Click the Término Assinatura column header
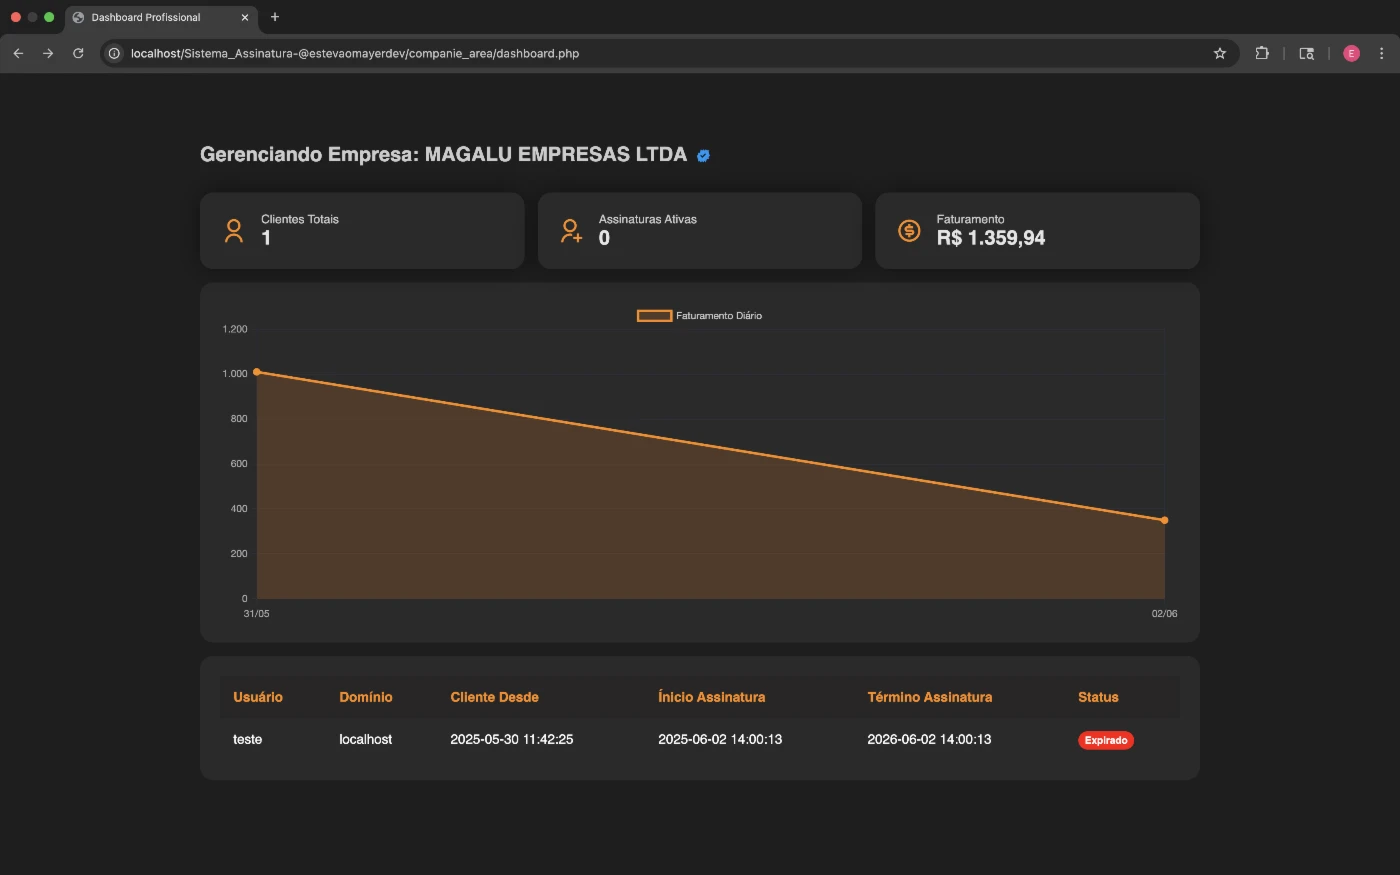This screenshot has height=875, width=1400. [x=930, y=697]
